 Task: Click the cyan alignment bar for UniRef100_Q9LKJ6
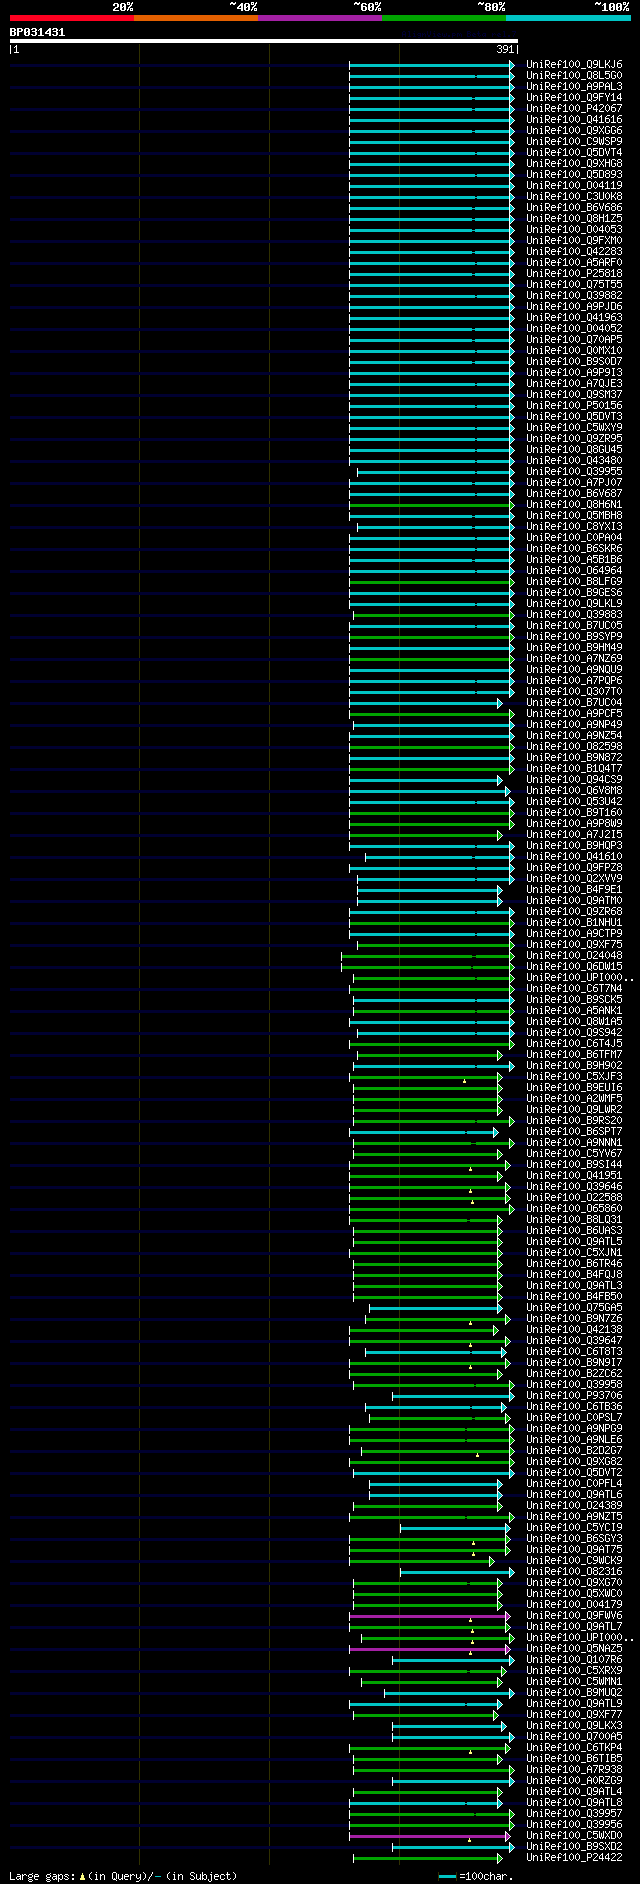pyautogui.click(x=432, y=64)
